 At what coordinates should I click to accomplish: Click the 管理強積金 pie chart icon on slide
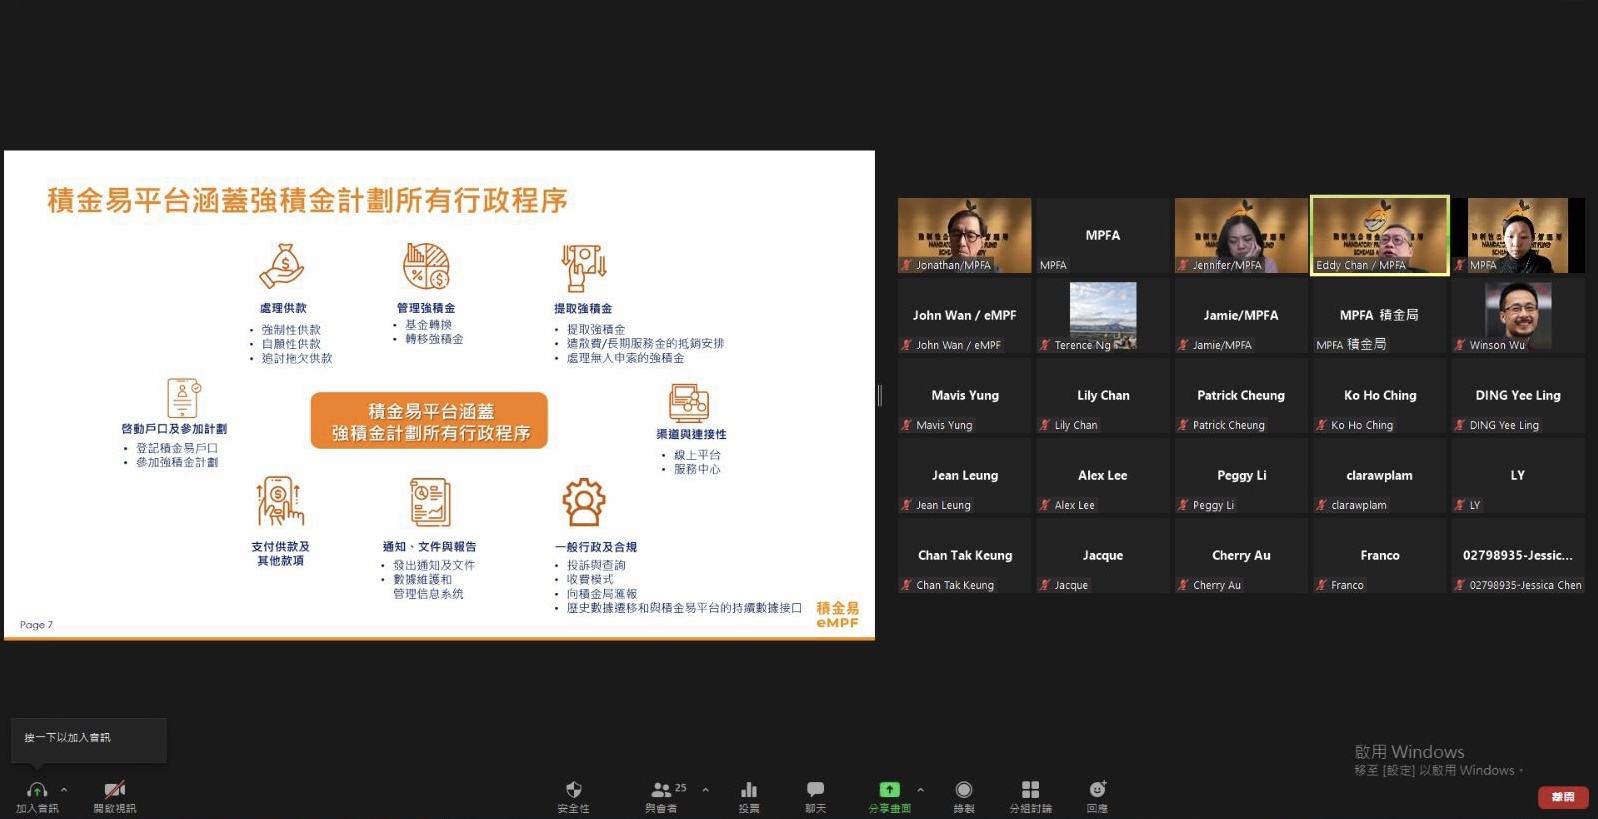coord(426,266)
